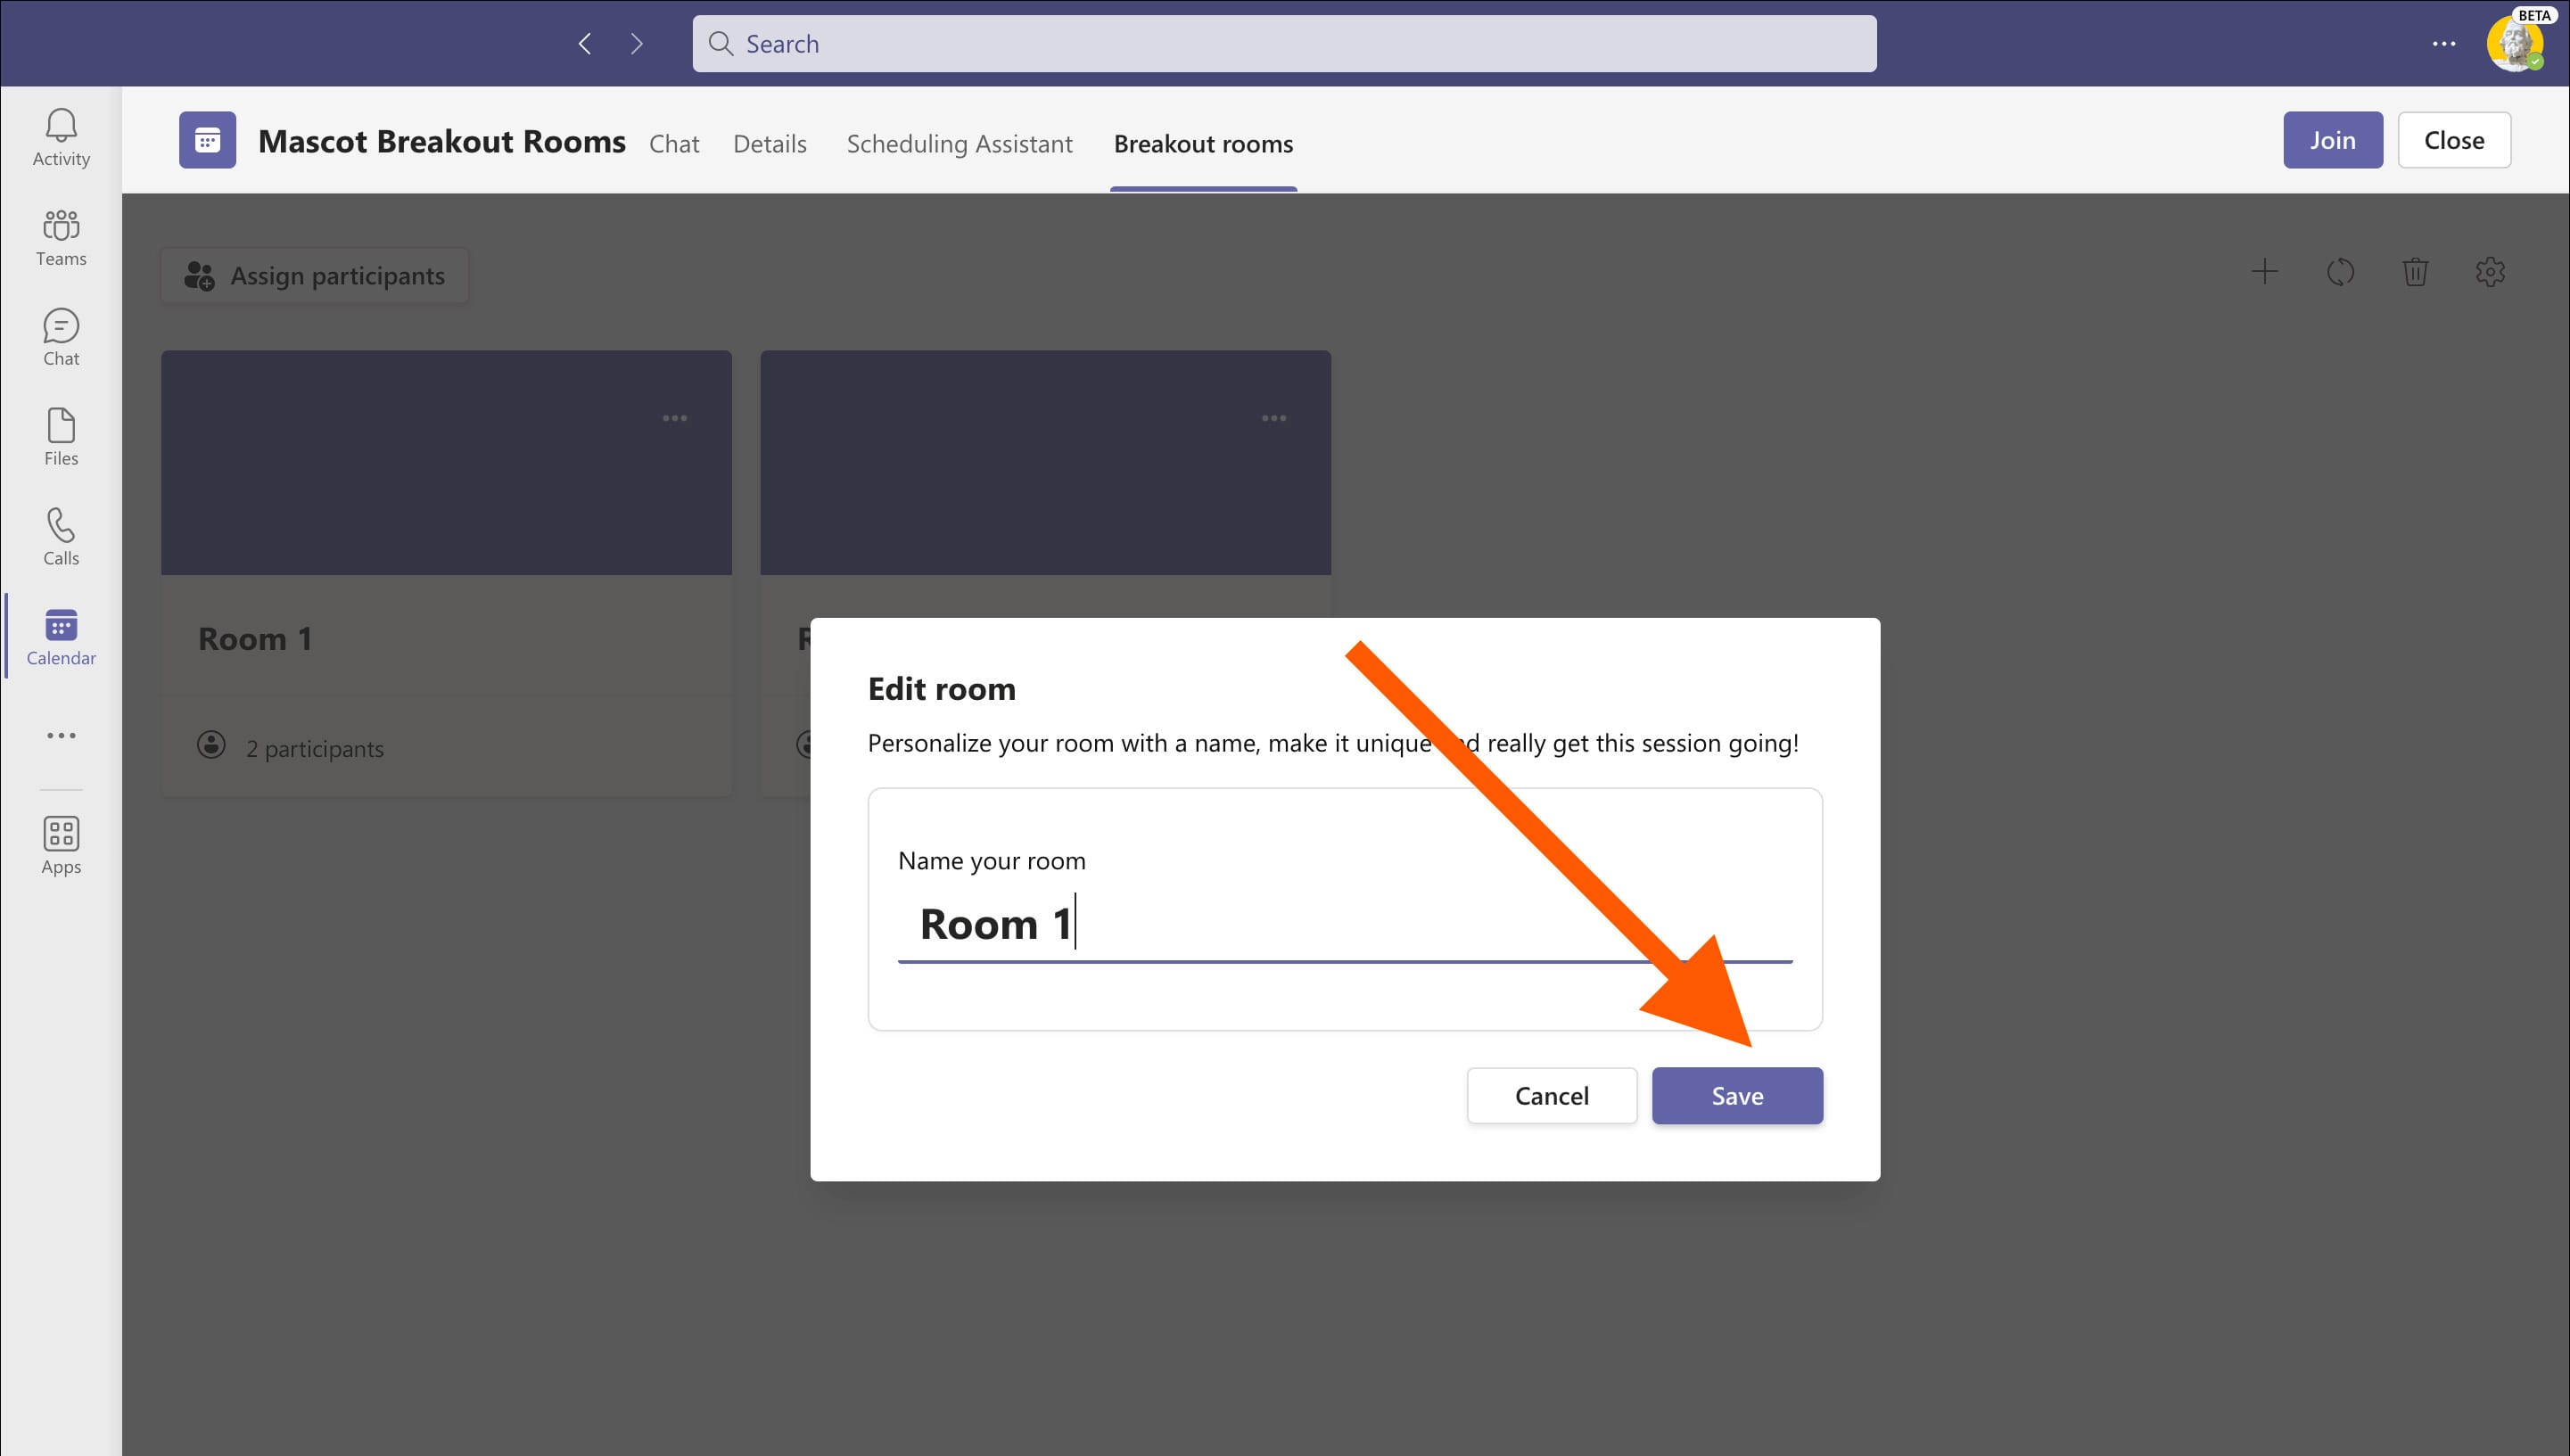This screenshot has height=1456, width=2570.
Task: Switch to the Details tab
Action: (769, 144)
